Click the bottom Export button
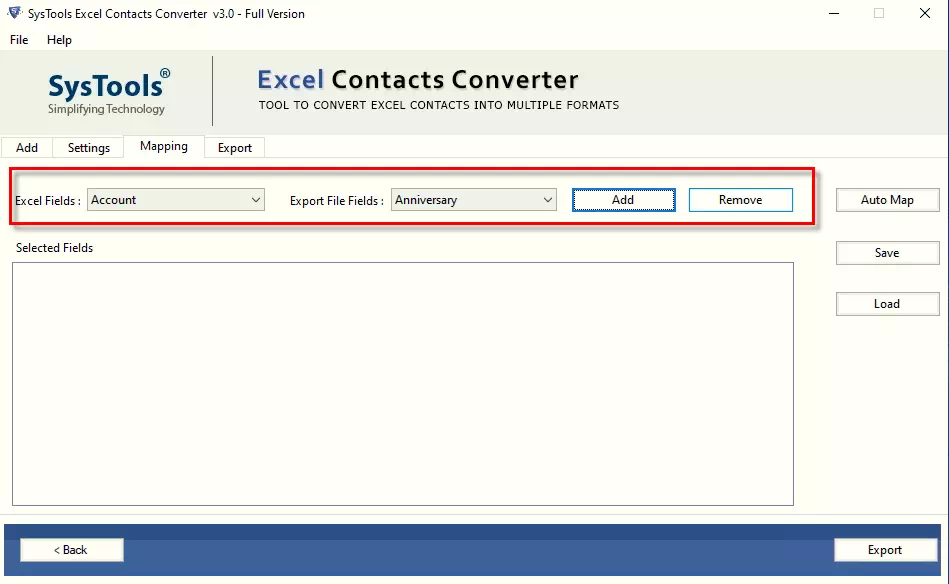The width and height of the screenshot is (949, 584). click(885, 550)
